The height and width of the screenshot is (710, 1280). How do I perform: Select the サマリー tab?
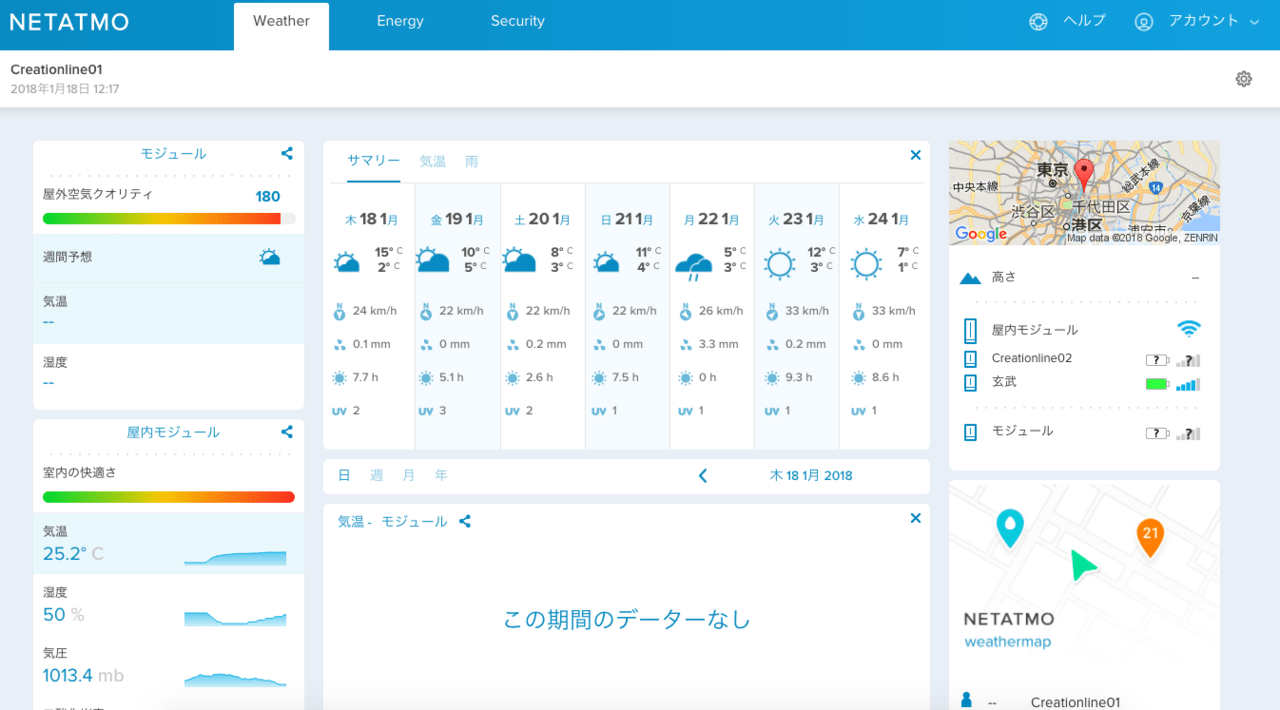click(x=373, y=161)
